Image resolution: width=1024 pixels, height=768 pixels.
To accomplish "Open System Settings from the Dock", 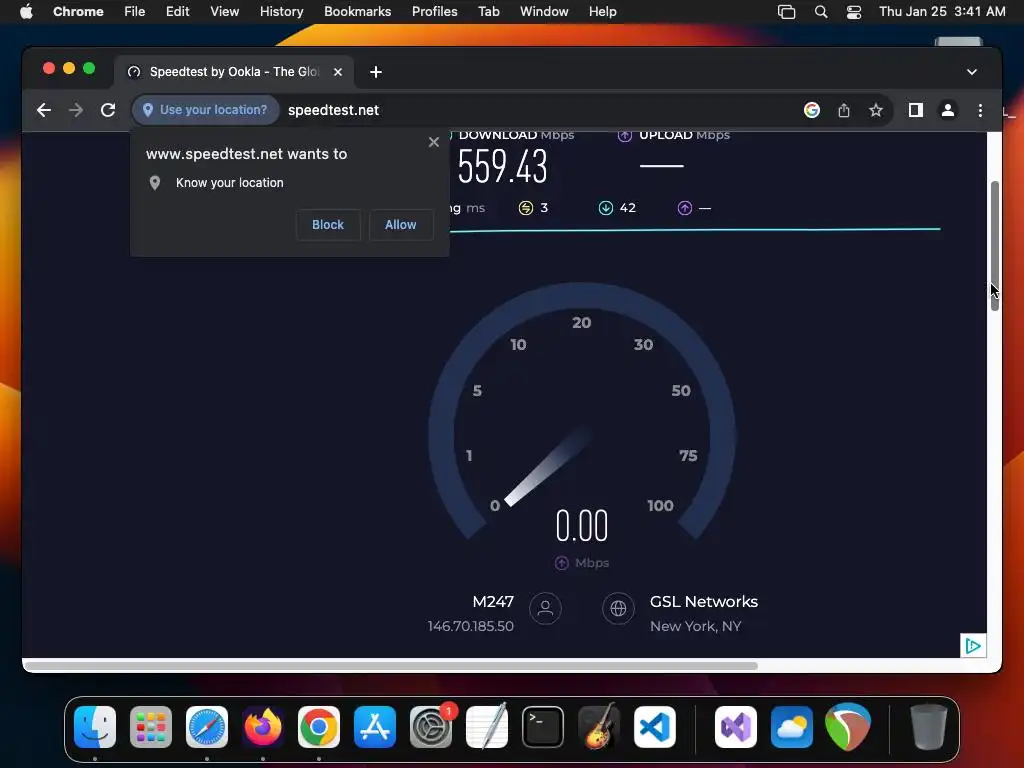I will click(x=431, y=727).
